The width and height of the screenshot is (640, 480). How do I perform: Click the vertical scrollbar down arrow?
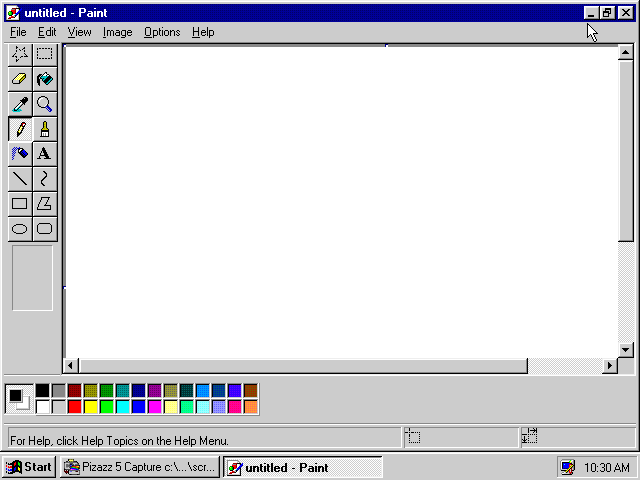tap(625, 350)
